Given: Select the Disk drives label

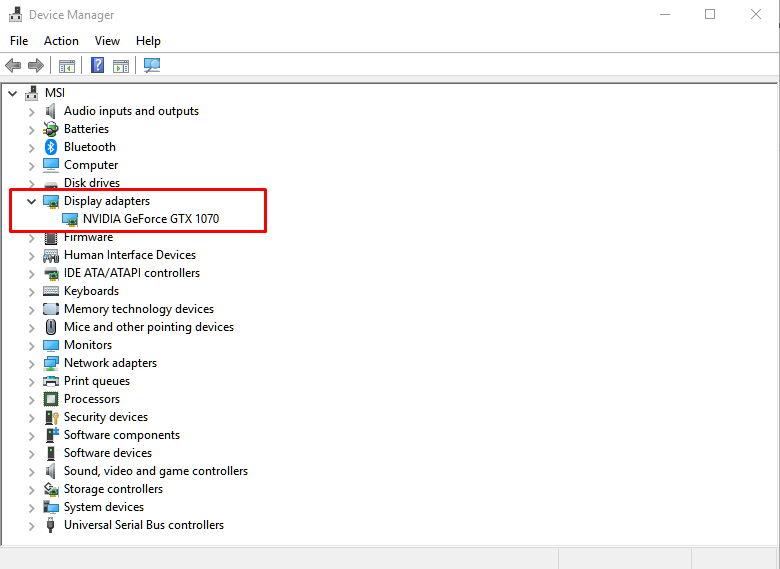Looking at the screenshot, I should (x=92, y=183).
